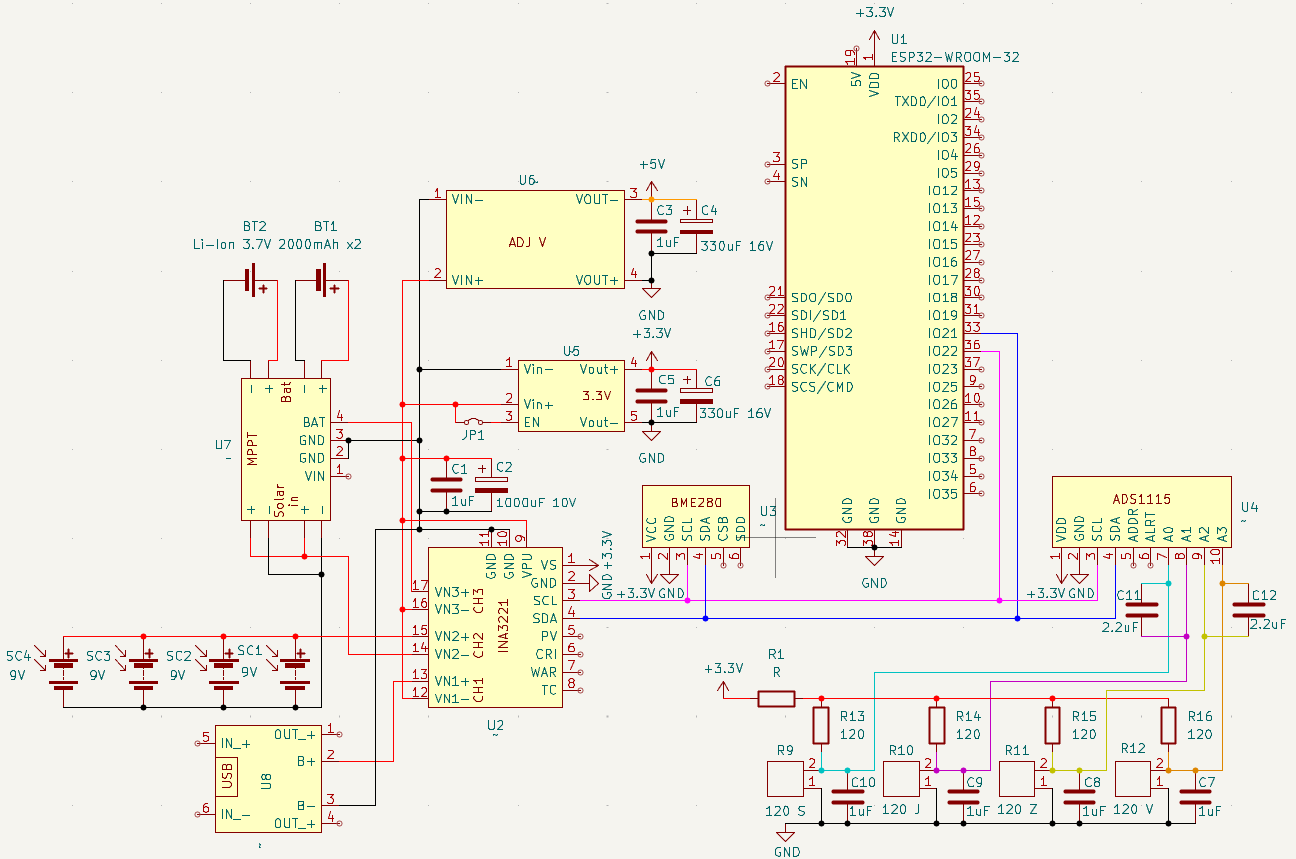
Task: Click the INA3221 current monitor symbol
Action: click(494, 627)
